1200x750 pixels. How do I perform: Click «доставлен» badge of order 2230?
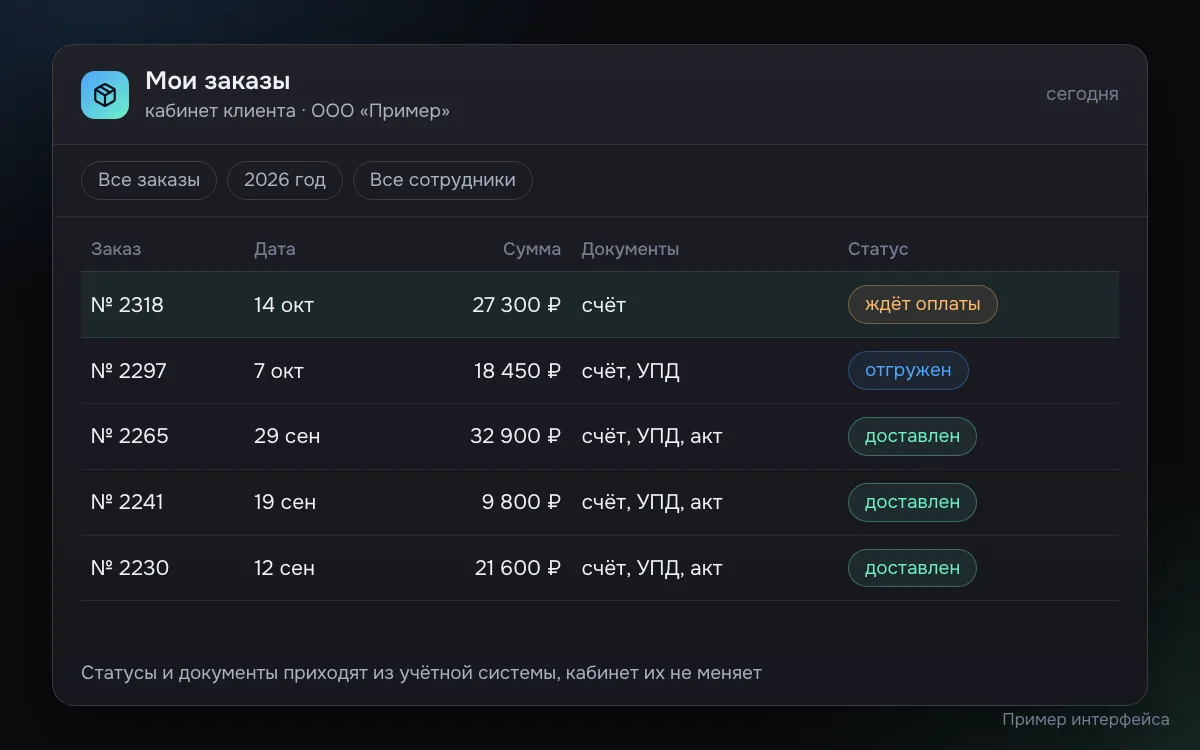912,568
